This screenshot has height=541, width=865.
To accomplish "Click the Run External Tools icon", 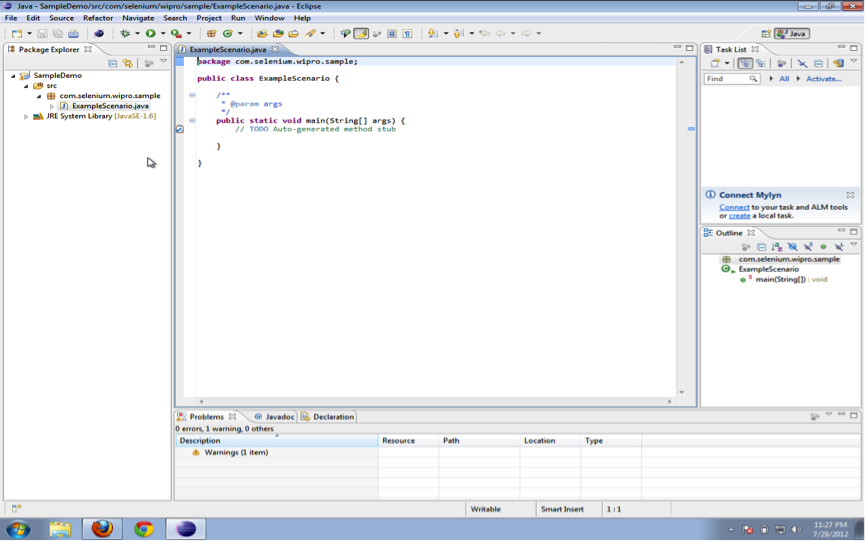I will (176, 34).
